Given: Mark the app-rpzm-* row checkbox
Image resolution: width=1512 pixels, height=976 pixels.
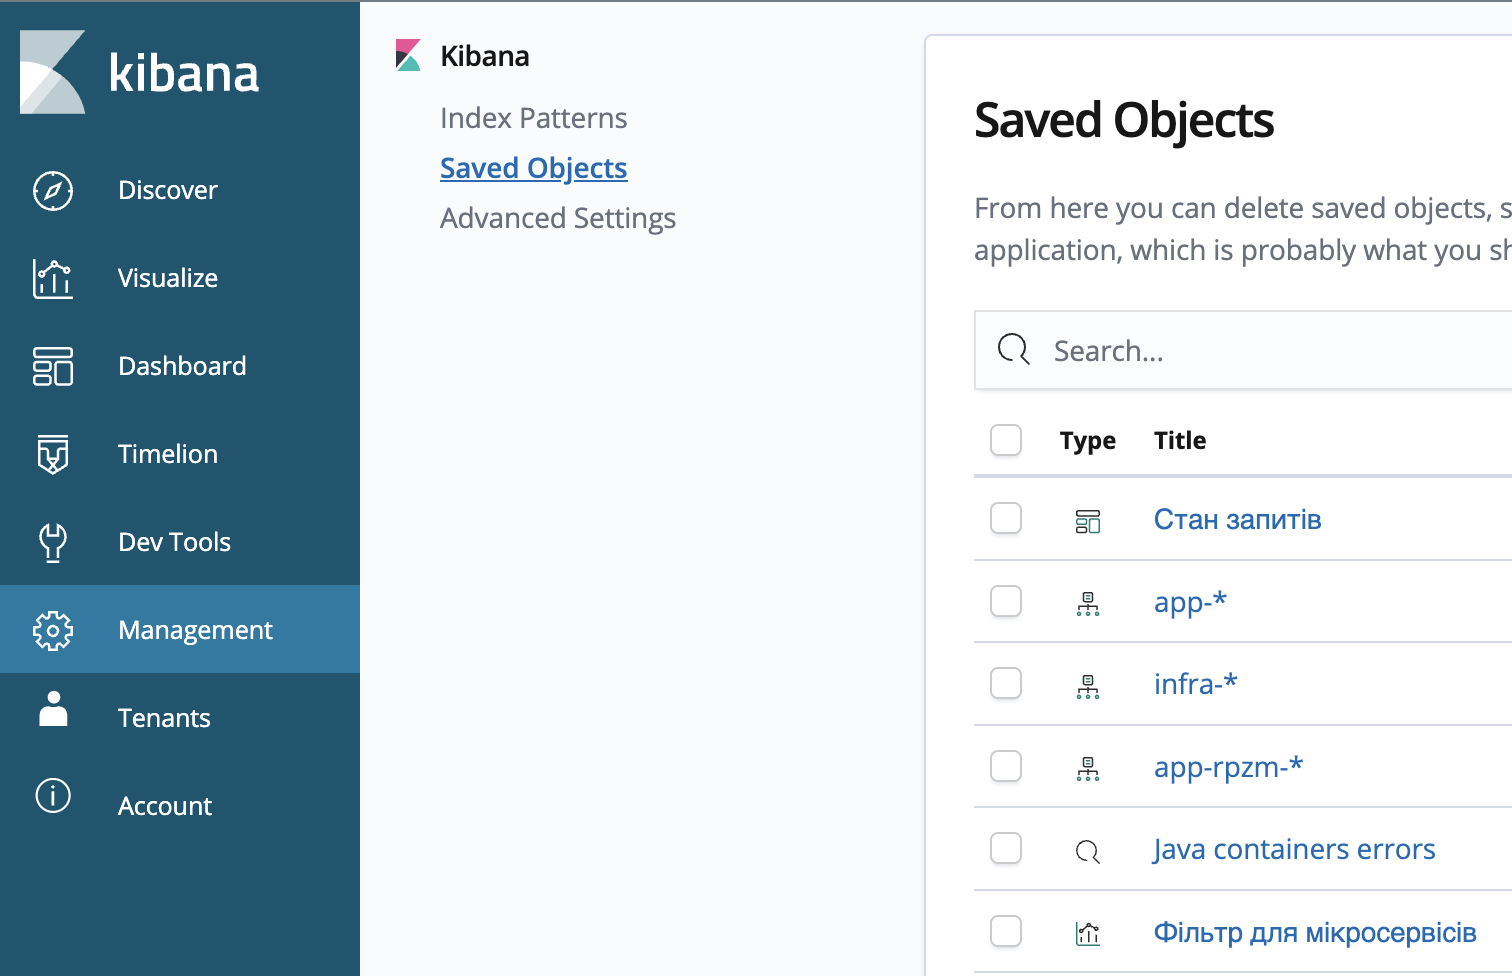Looking at the screenshot, I should (x=1006, y=766).
